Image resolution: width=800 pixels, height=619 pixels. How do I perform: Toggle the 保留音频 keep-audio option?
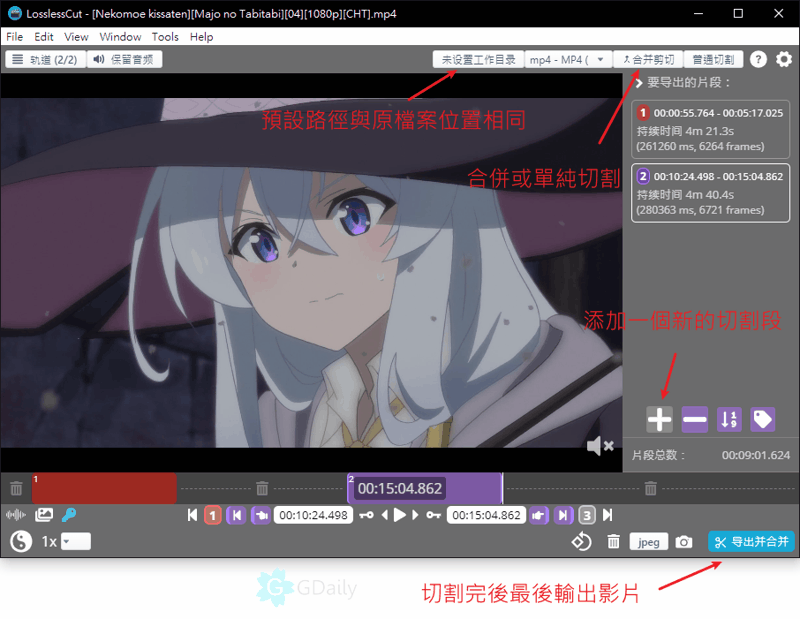point(124,60)
